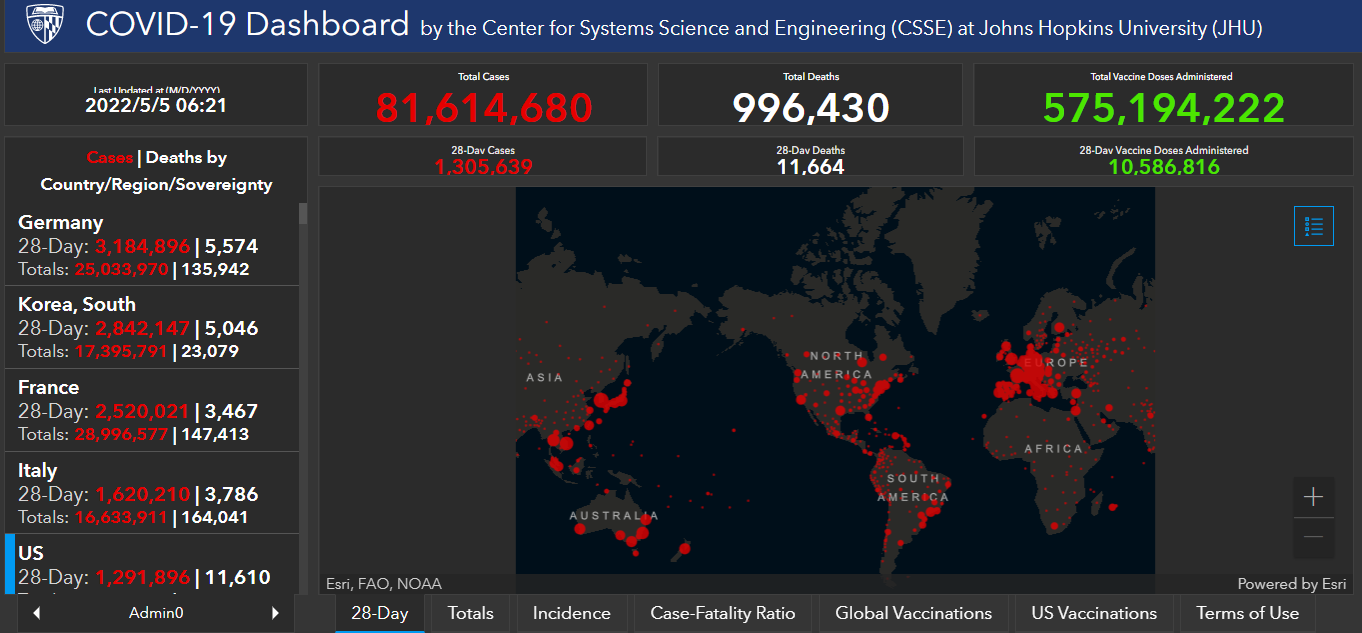Viewport: 1362px width, 633px height.
Task: Open the US Vaccinations tab
Action: 1093,613
